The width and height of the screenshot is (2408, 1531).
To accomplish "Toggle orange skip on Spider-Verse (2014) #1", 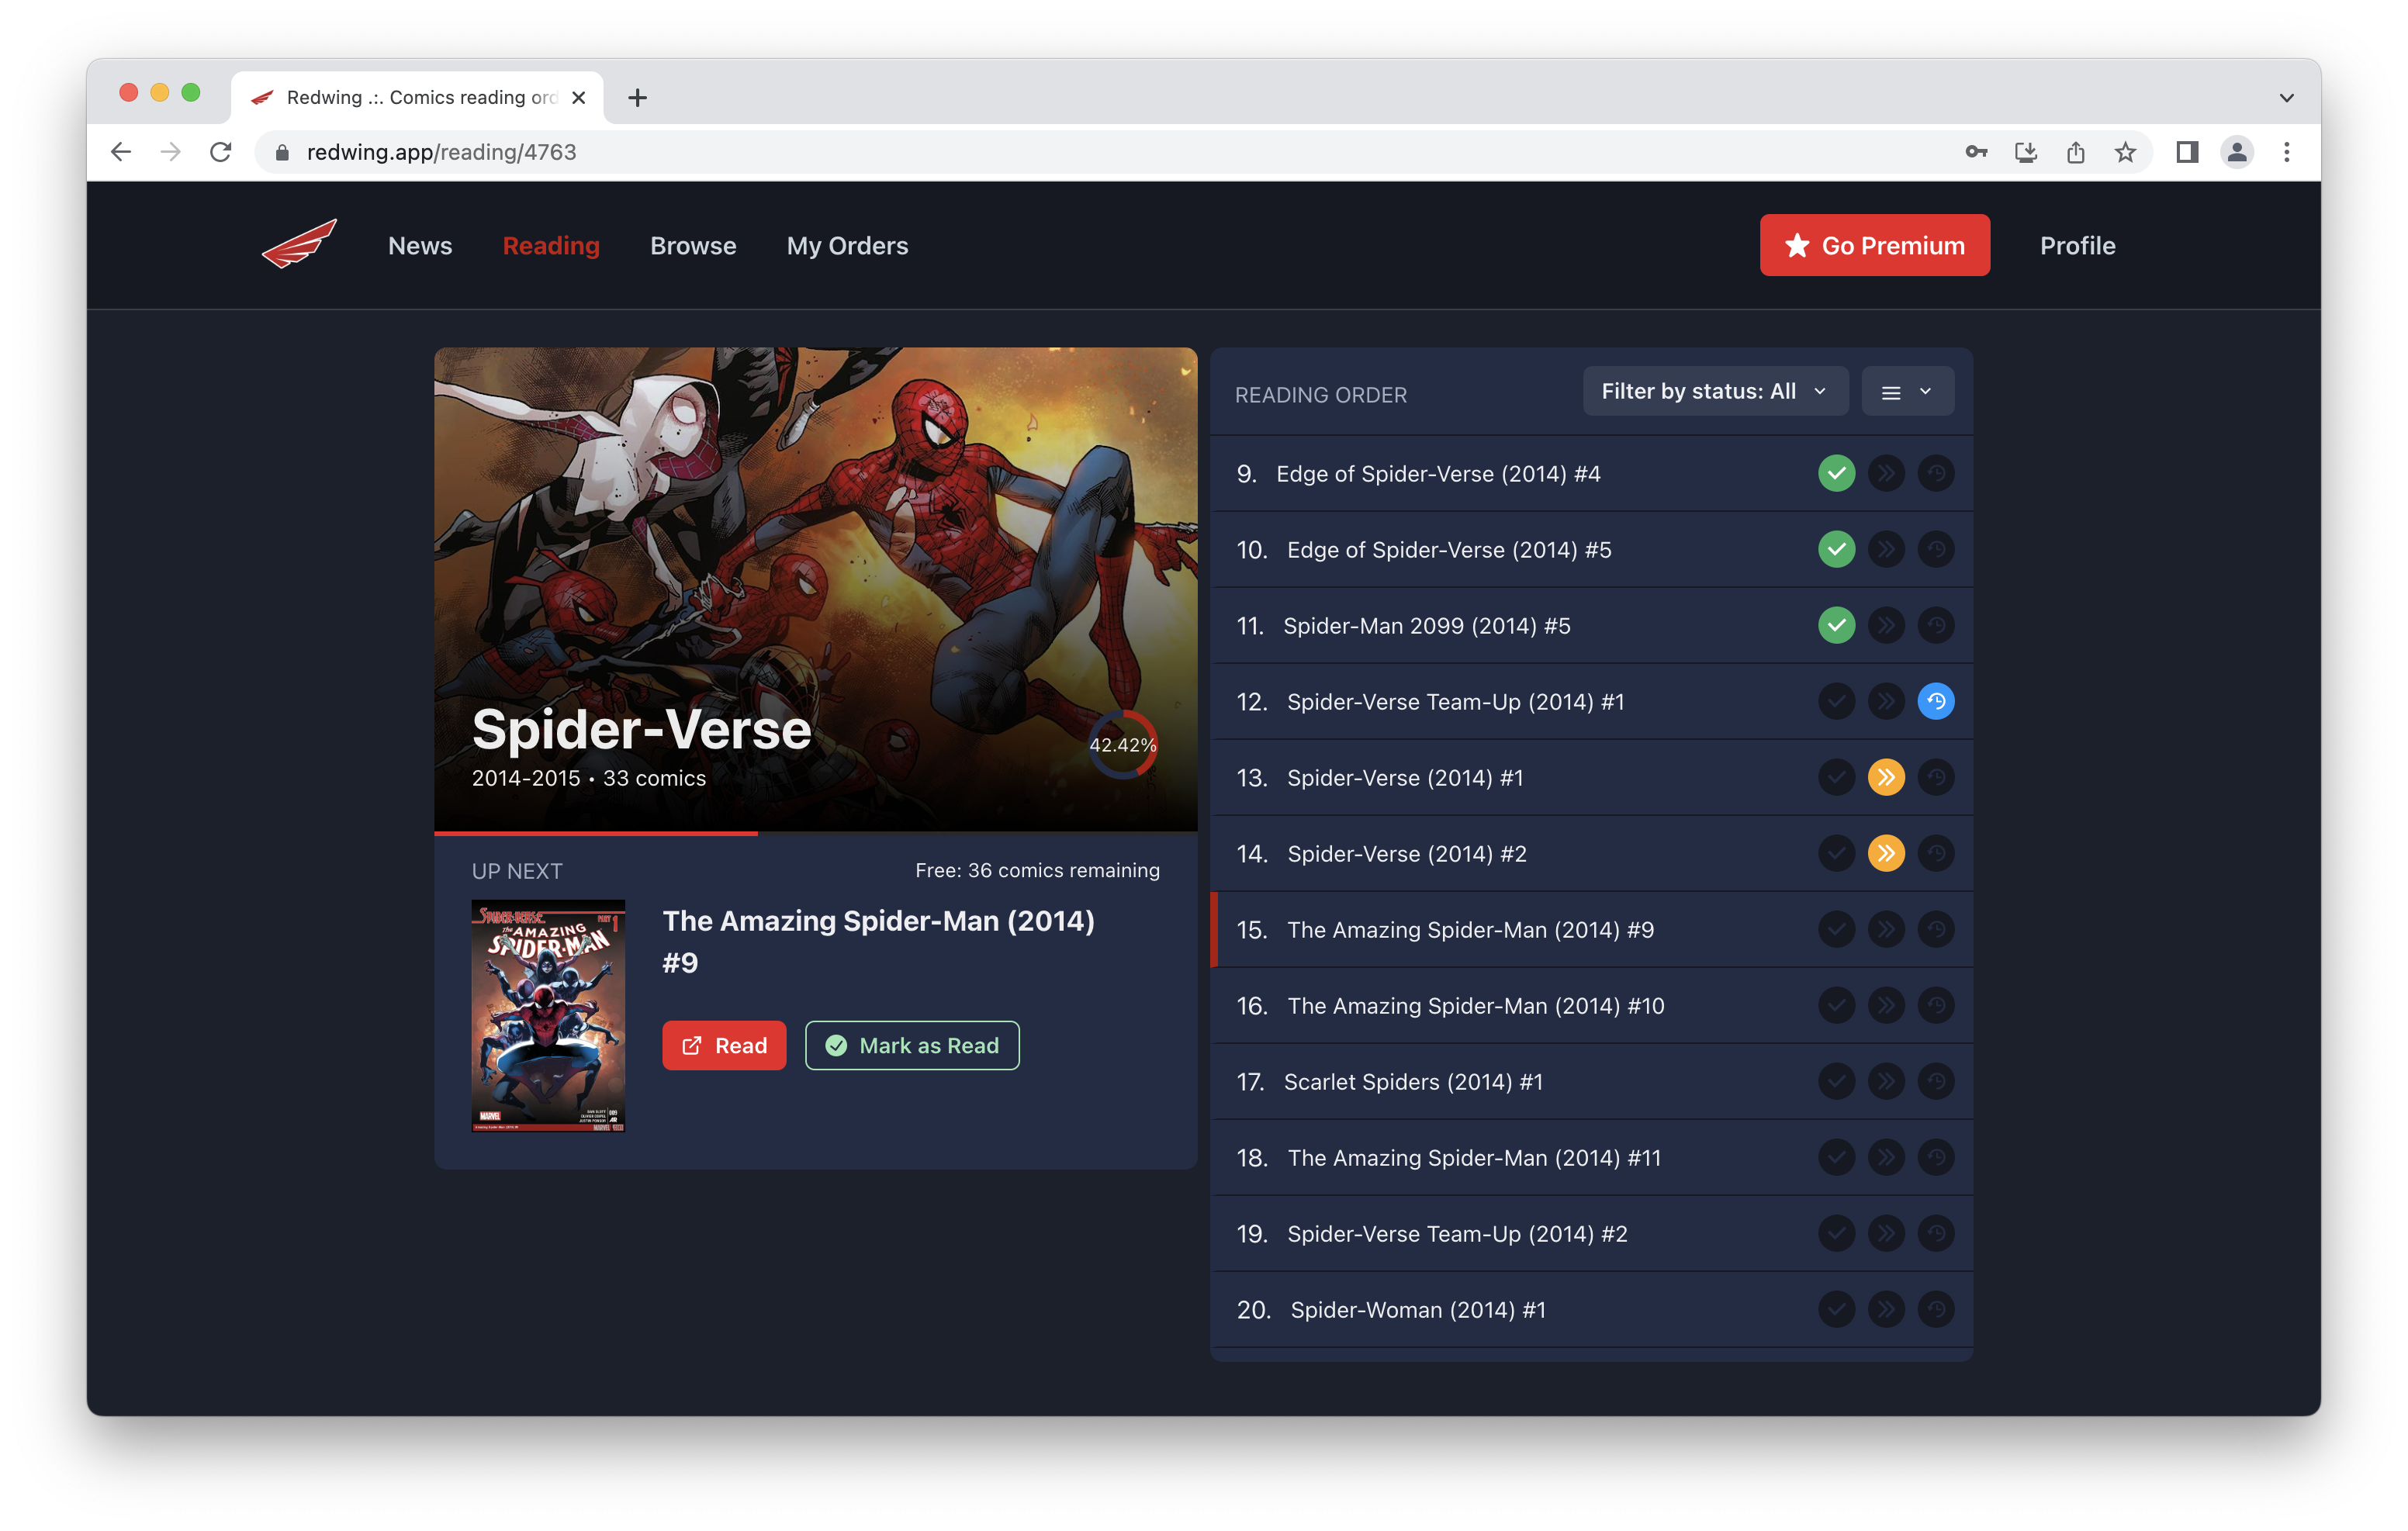I will coord(1886,777).
